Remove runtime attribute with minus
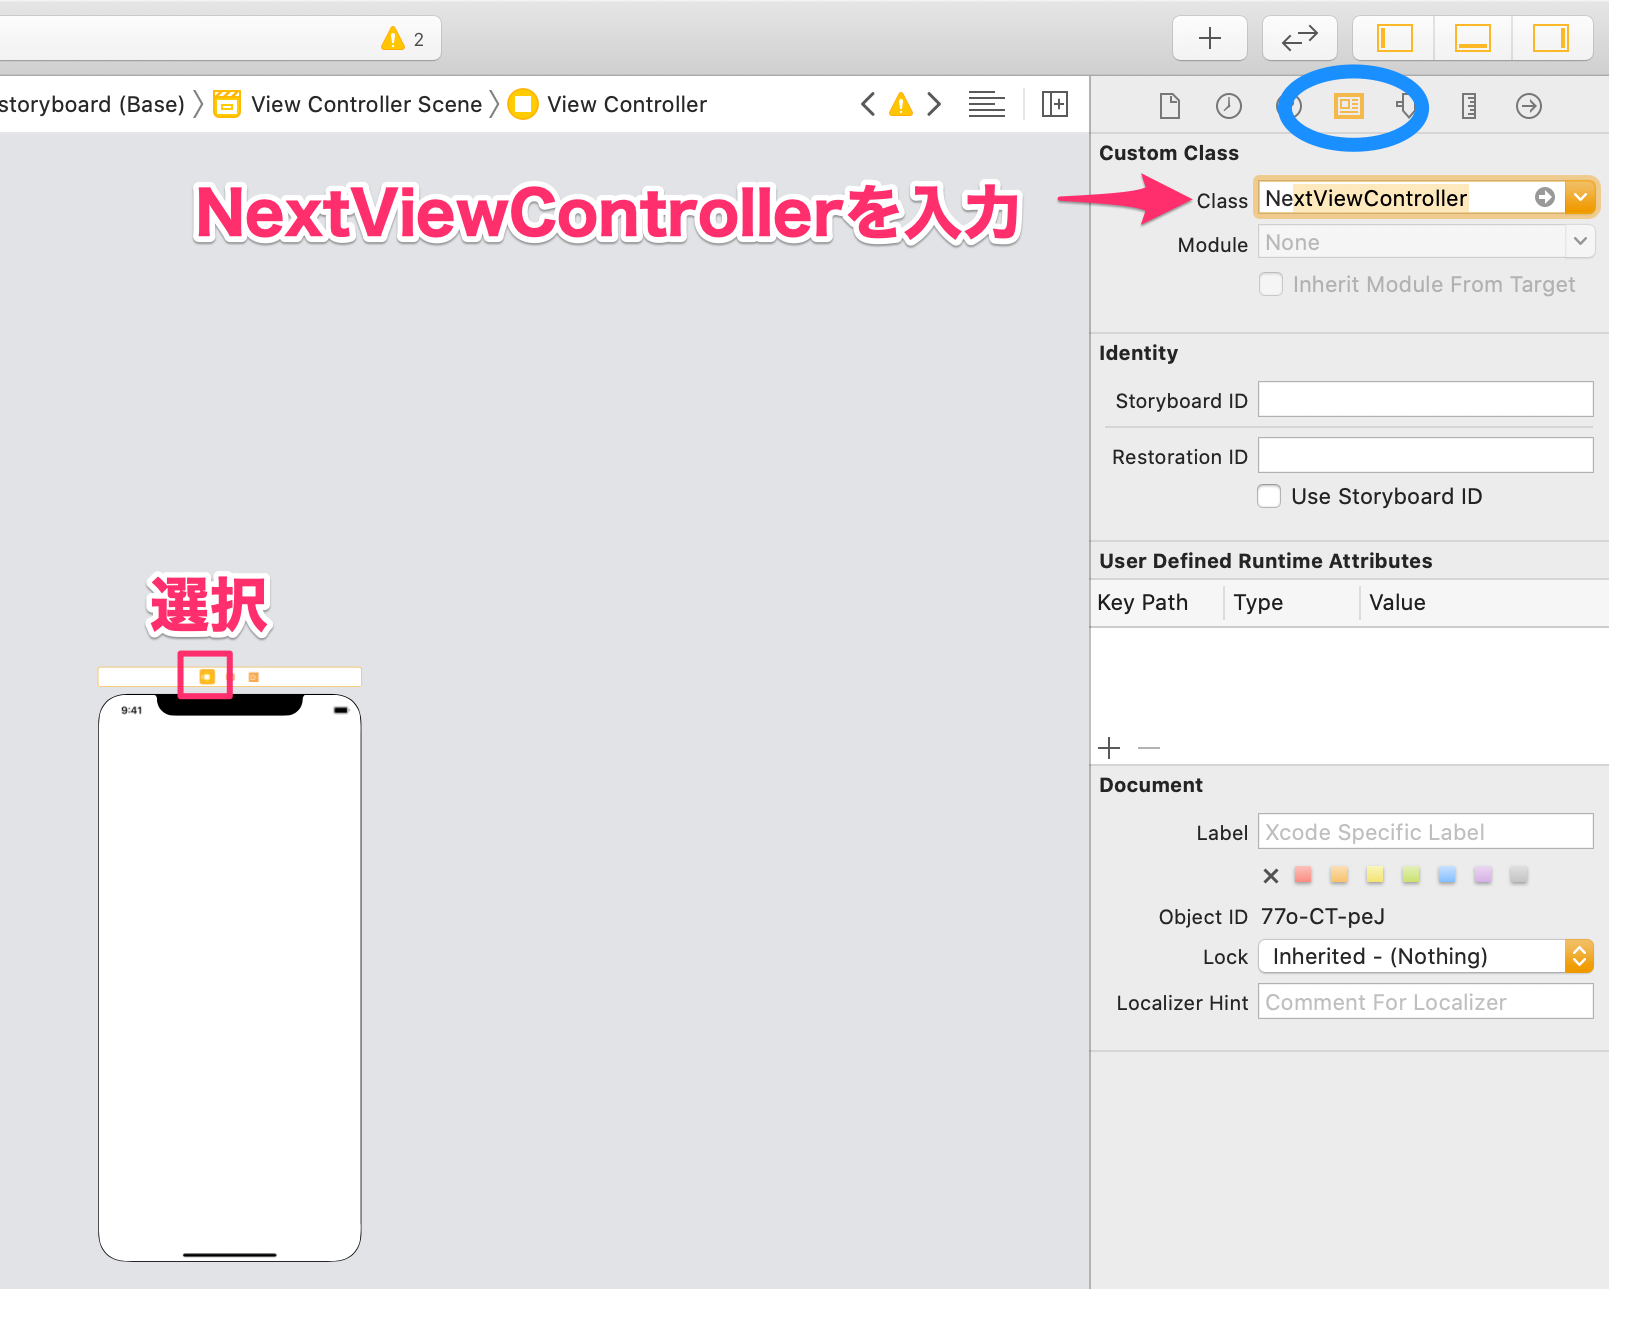 (1149, 748)
